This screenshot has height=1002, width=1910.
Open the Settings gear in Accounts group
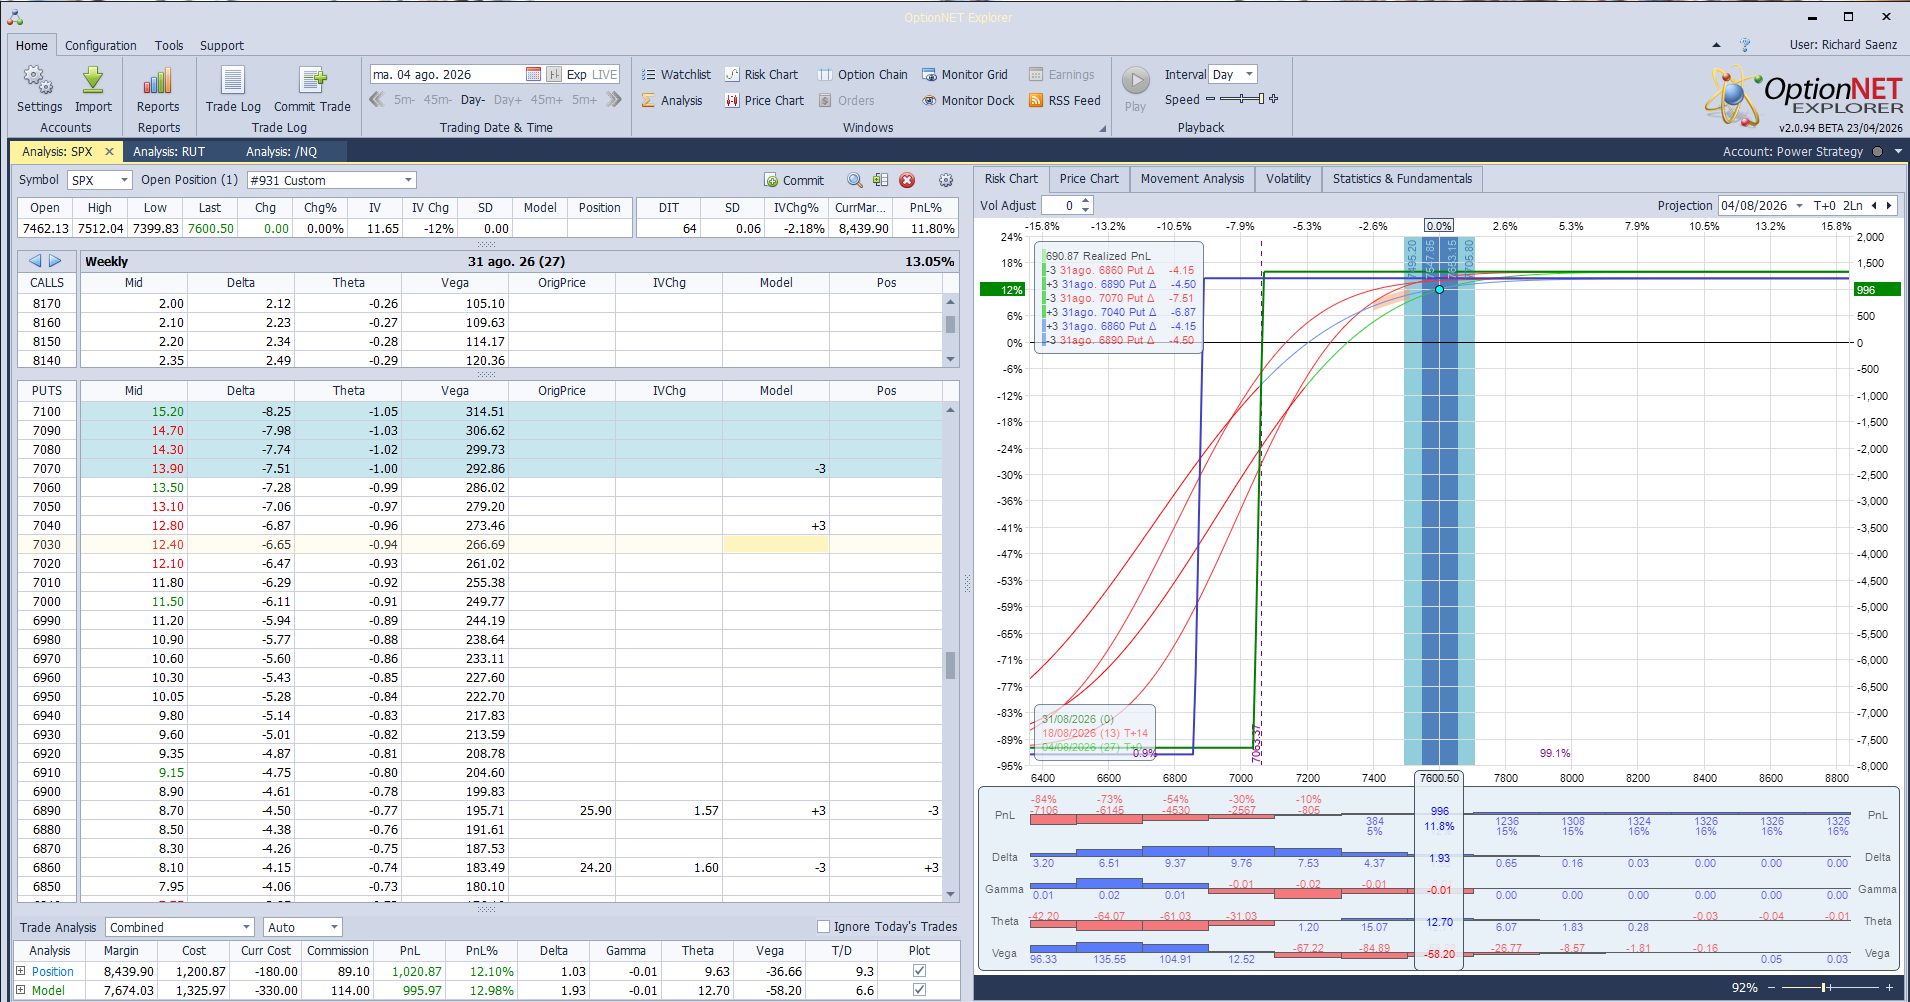[39, 89]
